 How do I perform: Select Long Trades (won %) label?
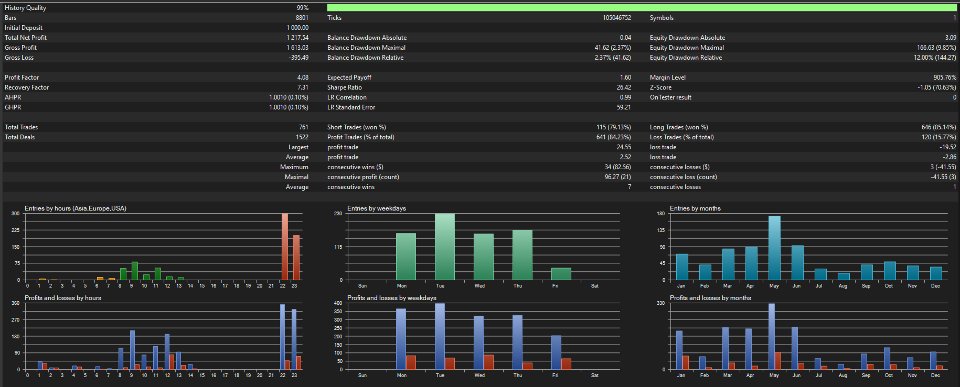pos(678,127)
